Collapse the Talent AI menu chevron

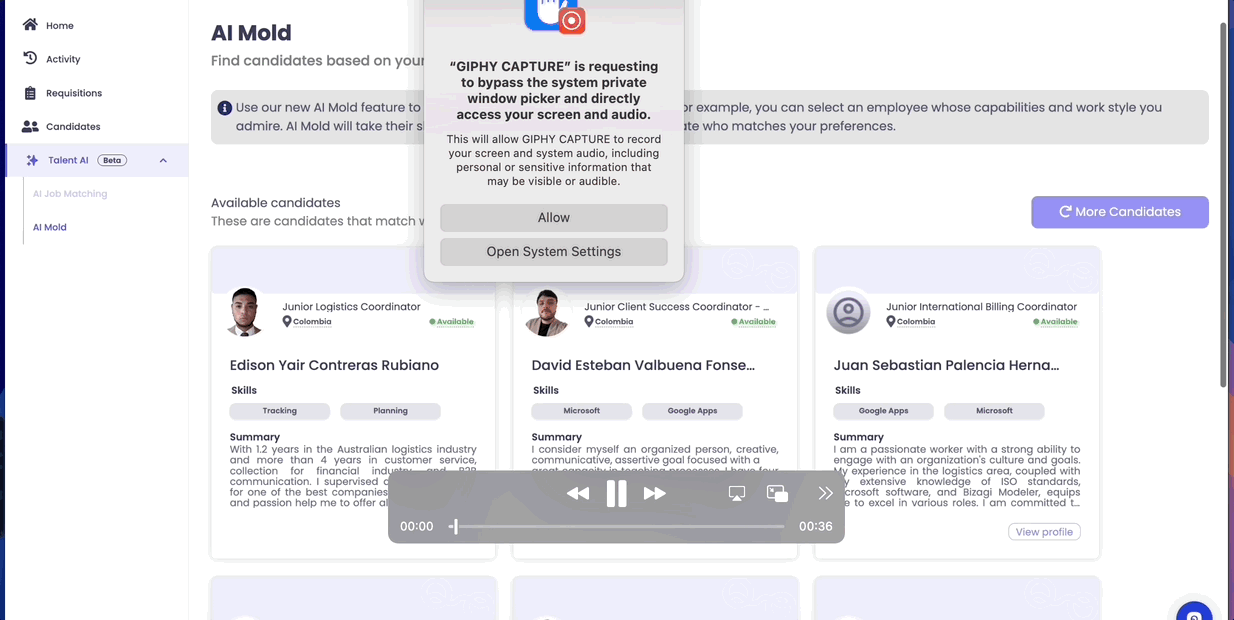pyautogui.click(x=163, y=160)
